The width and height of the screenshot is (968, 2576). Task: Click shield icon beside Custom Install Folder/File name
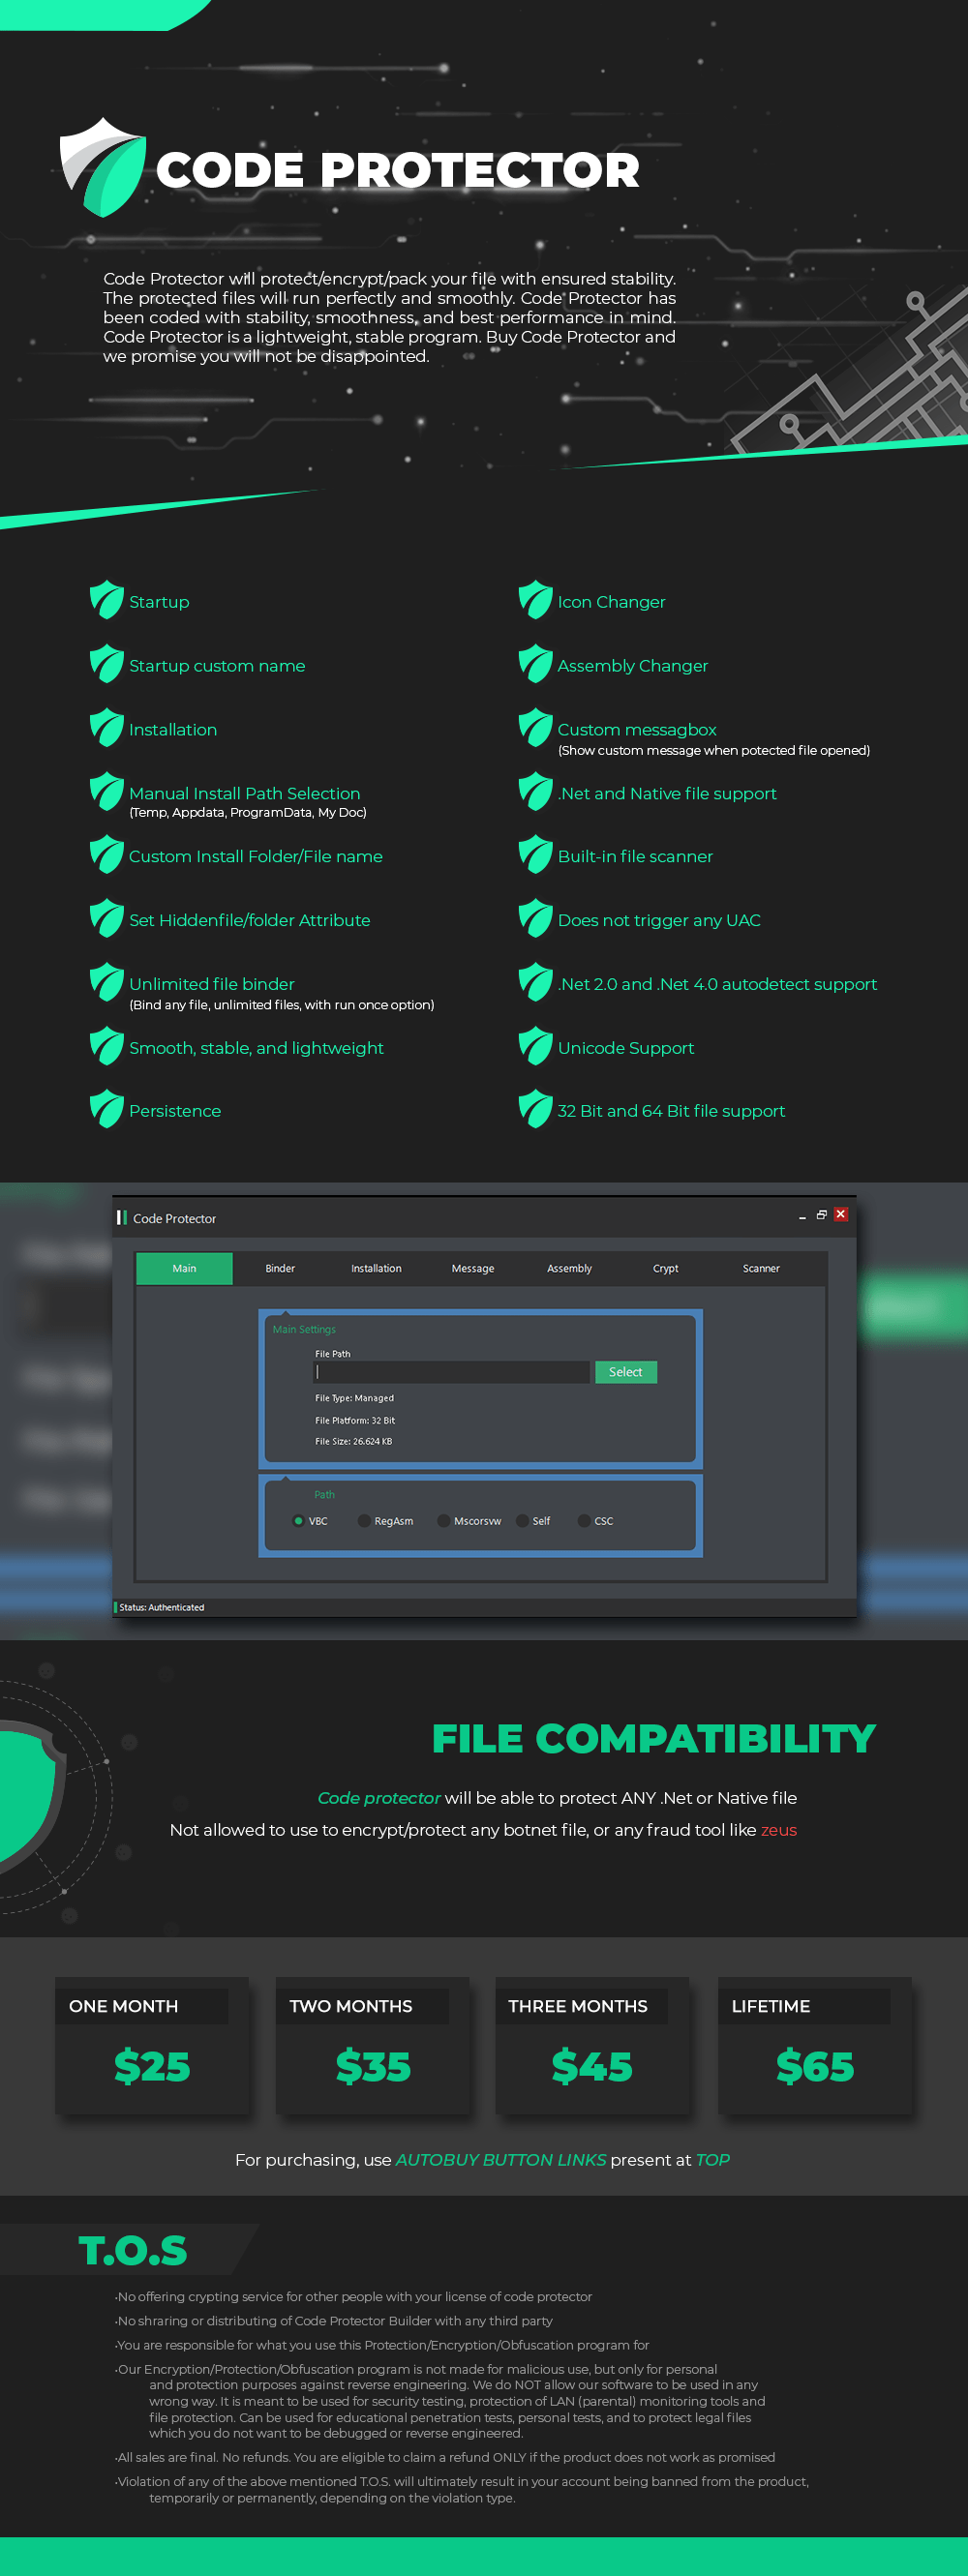coord(107,855)
